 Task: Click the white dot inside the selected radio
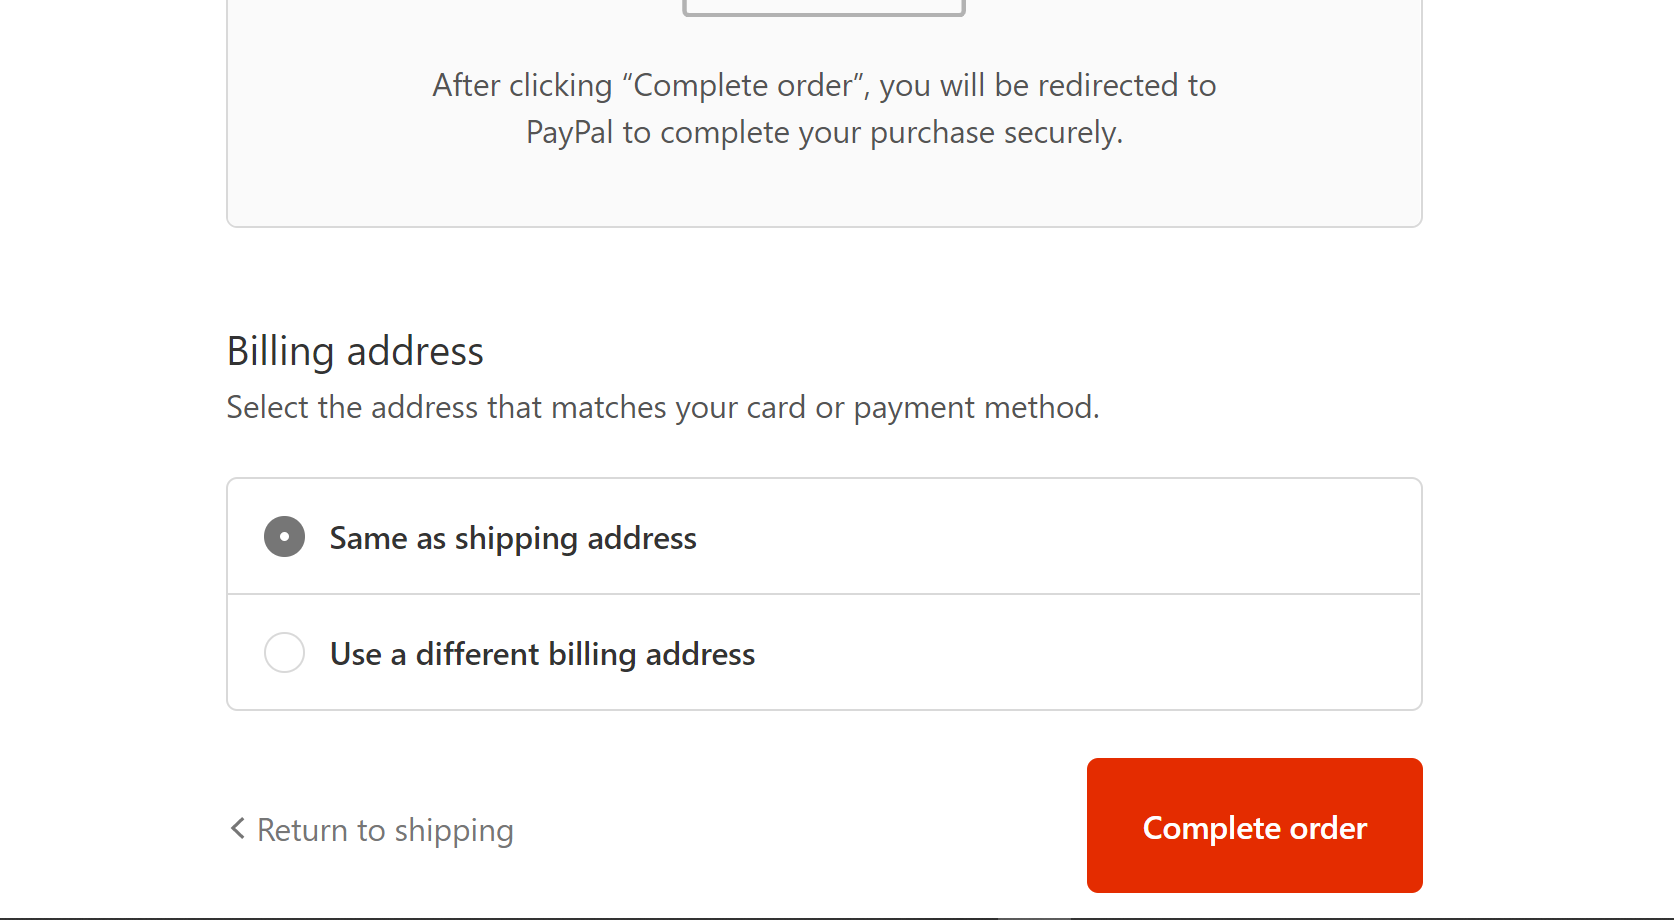tap(284, 537)
